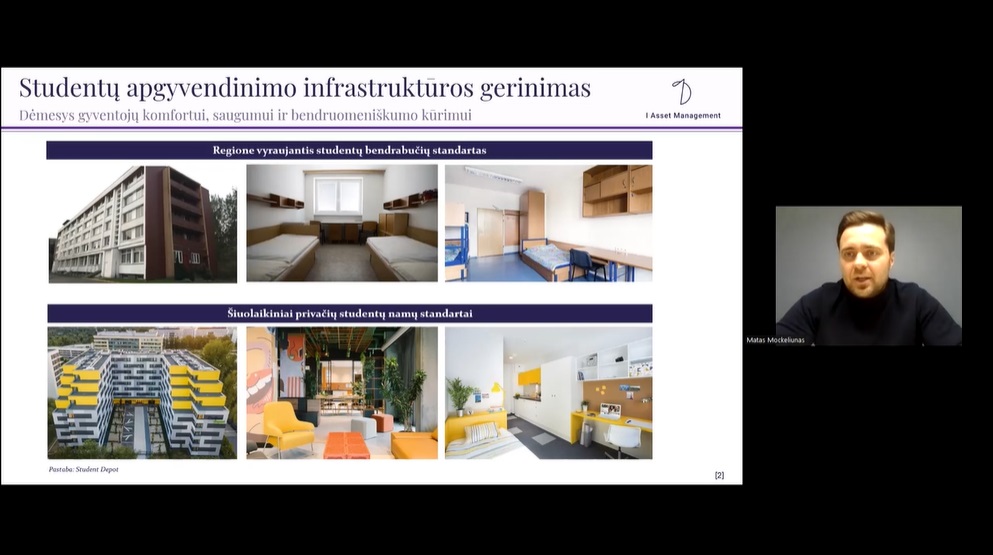Screen dimensions: 993x555
Task: Click the 'Pastaba: Student Depot' footnote
Action: pyautogui.click(x=84, y=469)
